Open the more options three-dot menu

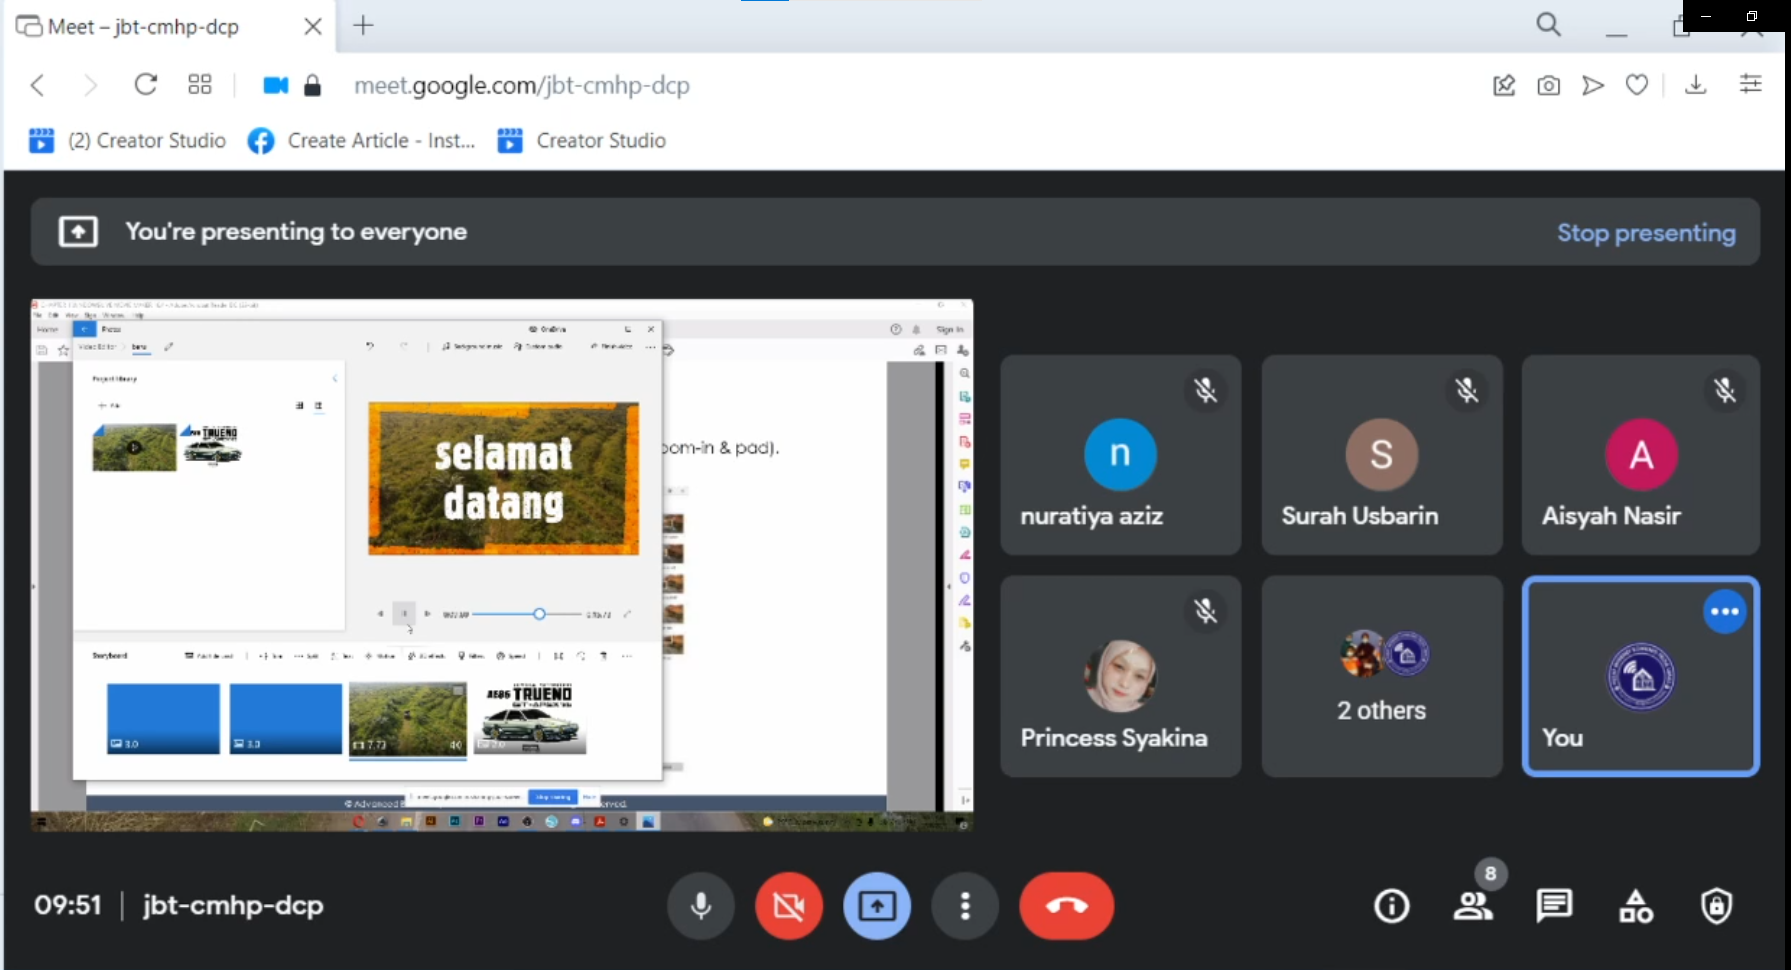965,906
